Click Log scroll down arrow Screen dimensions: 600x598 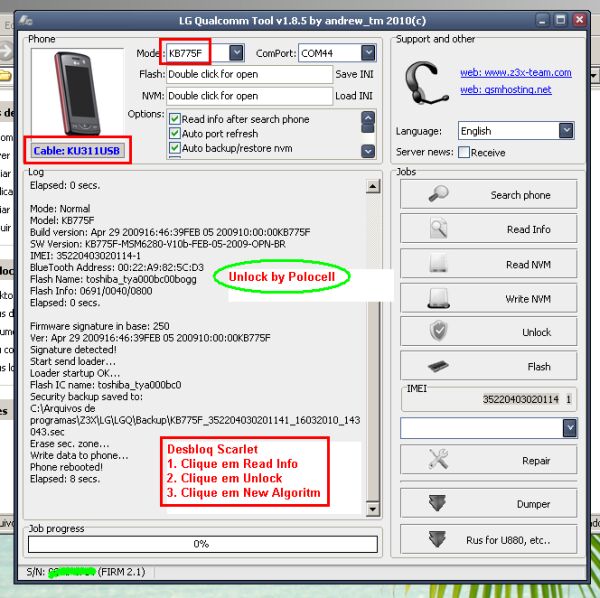(373, 509)
